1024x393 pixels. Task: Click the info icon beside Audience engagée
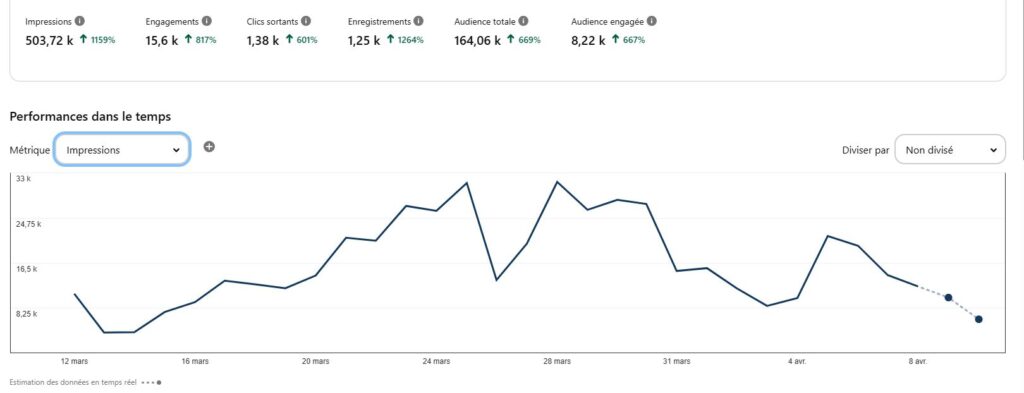[652, 21]
